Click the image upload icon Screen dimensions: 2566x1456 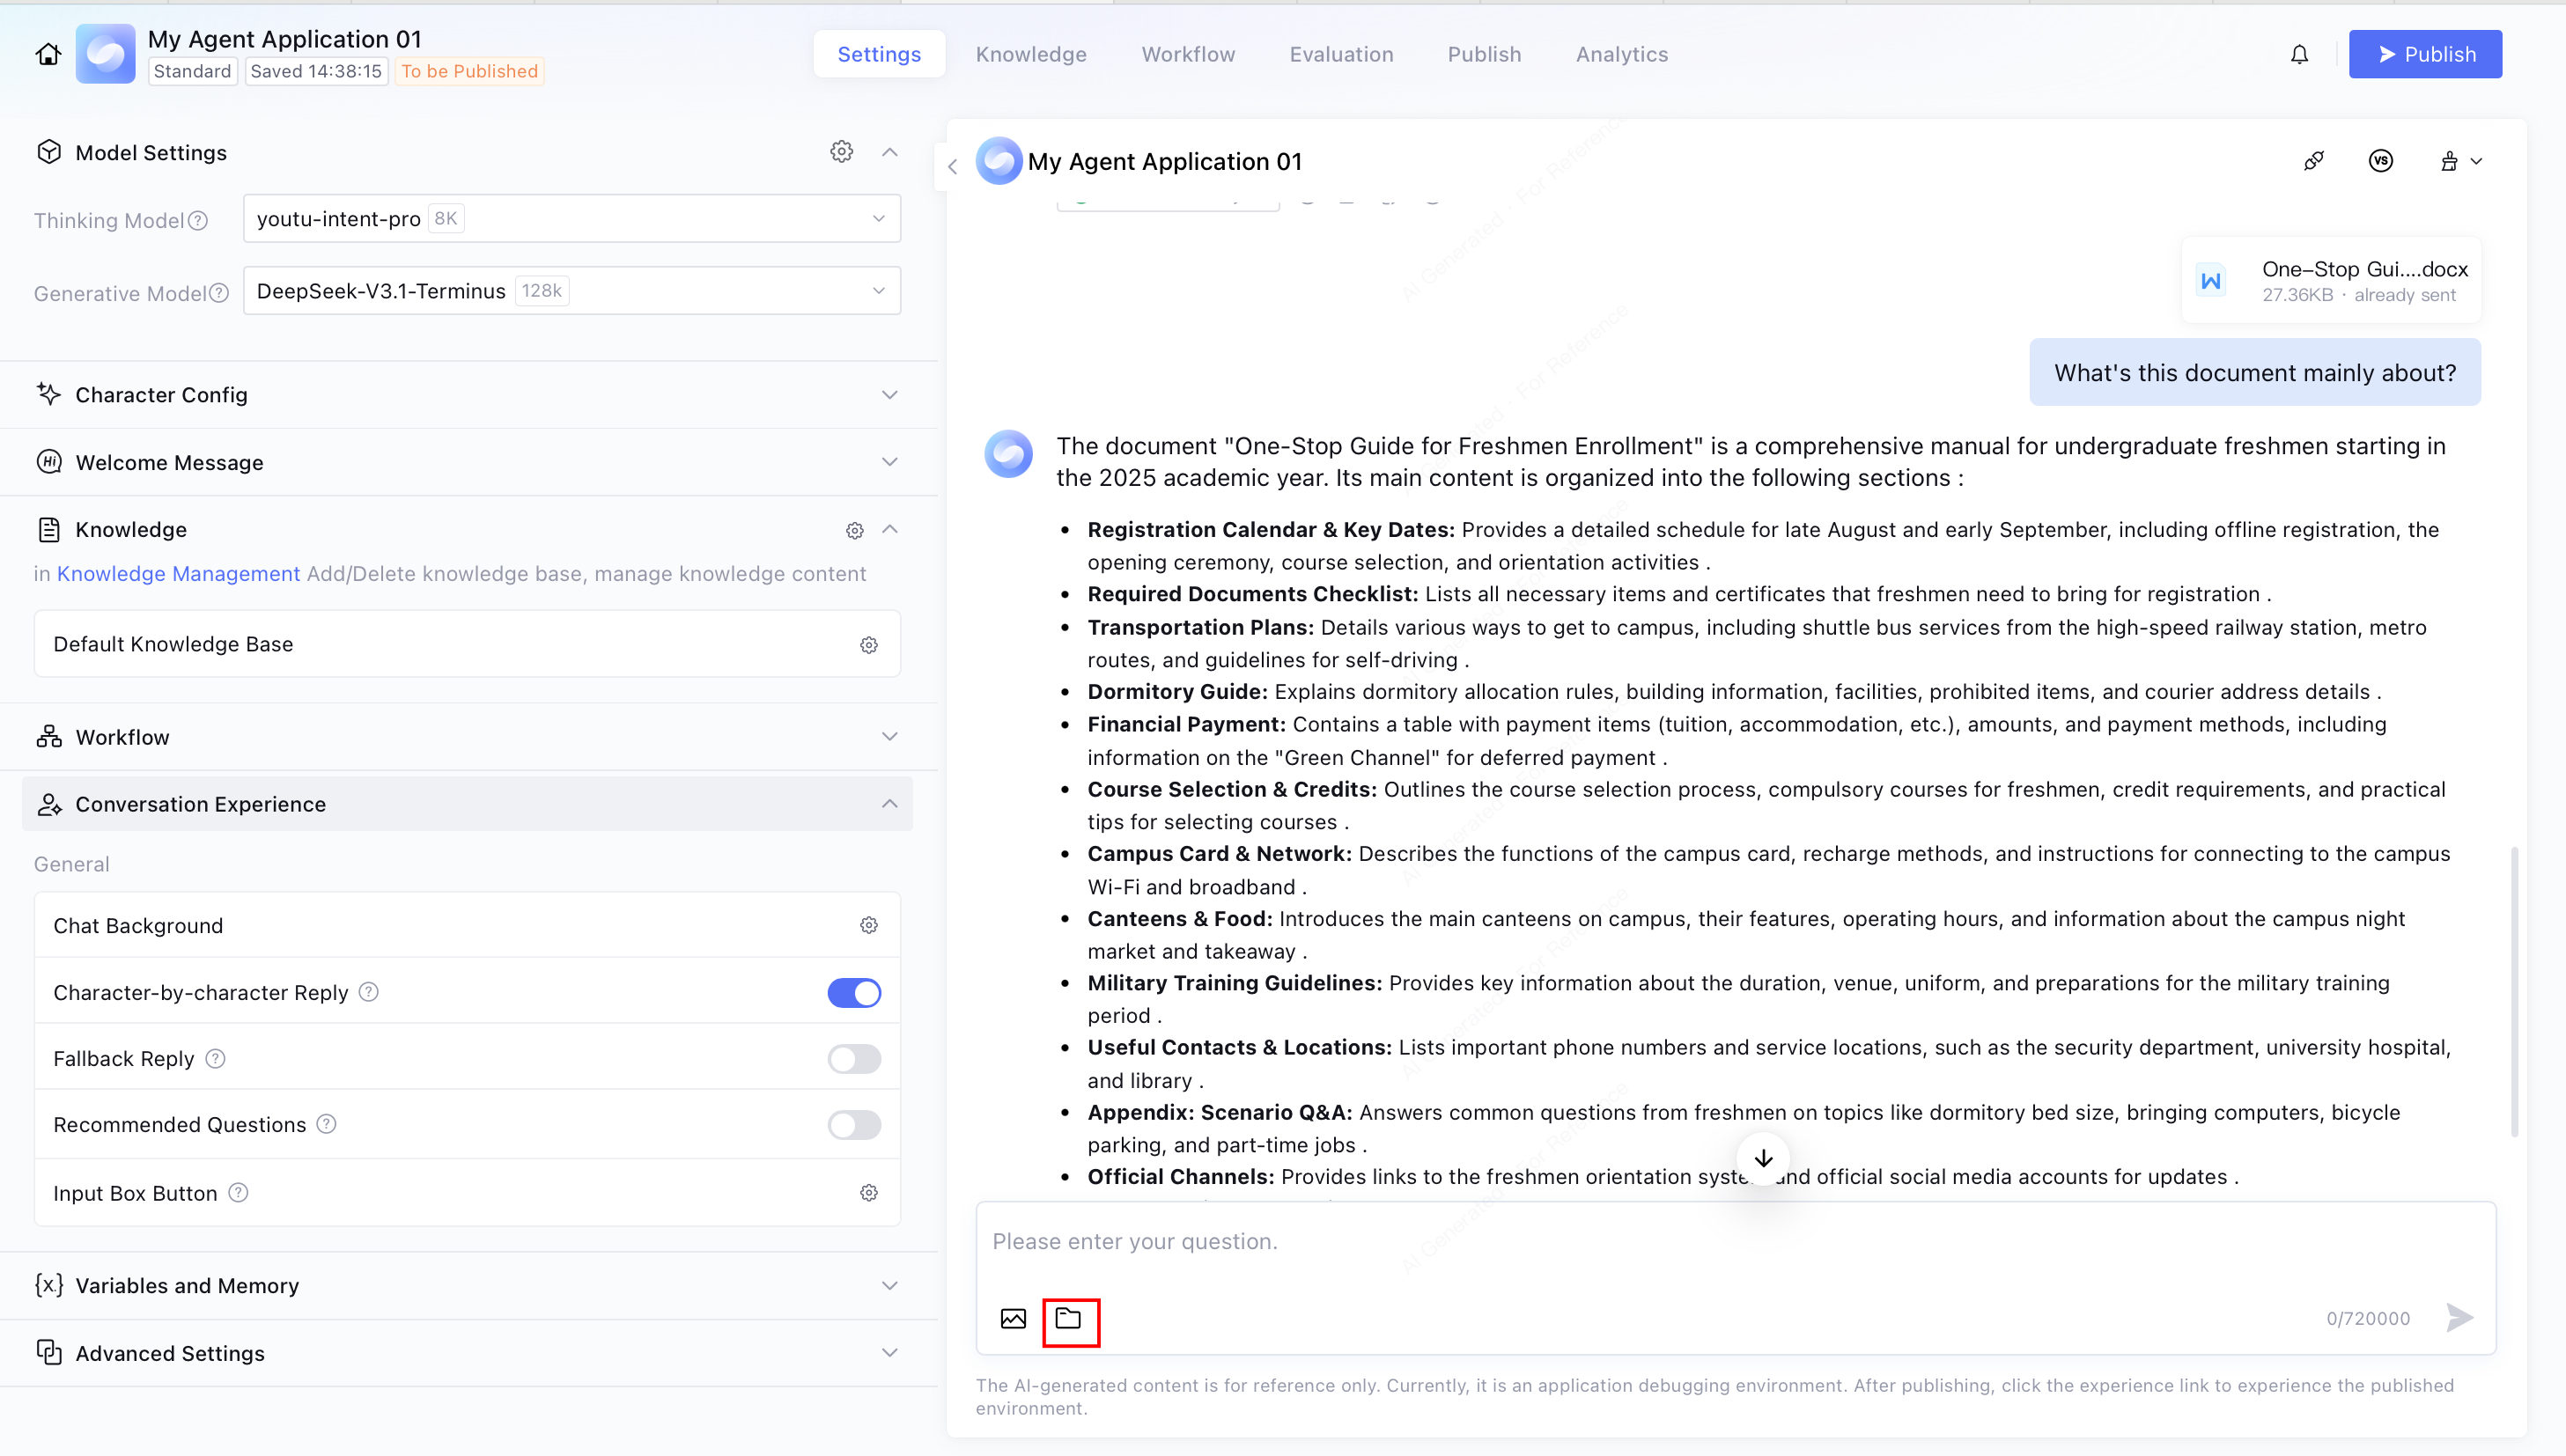(x=1013, y=1318)
